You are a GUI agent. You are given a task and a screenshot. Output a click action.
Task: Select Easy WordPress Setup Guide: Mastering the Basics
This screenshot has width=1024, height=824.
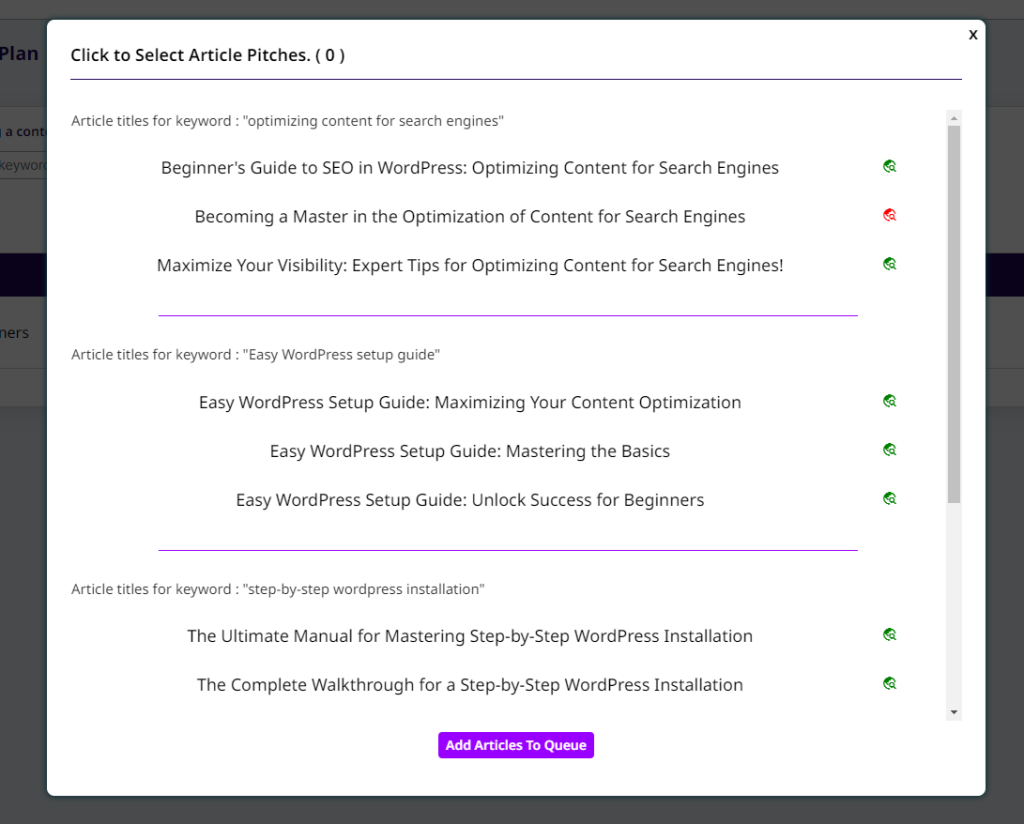pyautogui.click(x=469, y=452)
